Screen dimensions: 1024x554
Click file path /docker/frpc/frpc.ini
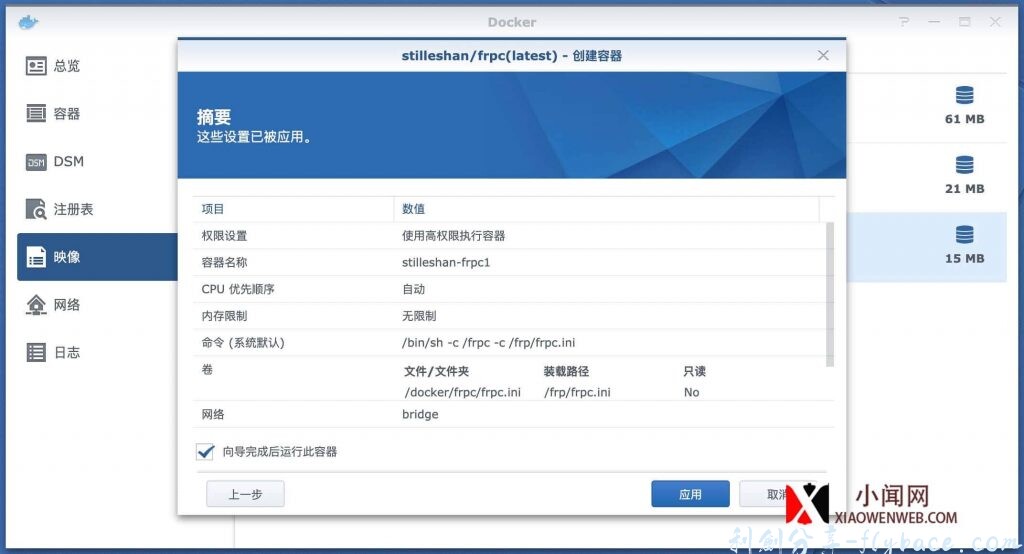click(462, 392)
